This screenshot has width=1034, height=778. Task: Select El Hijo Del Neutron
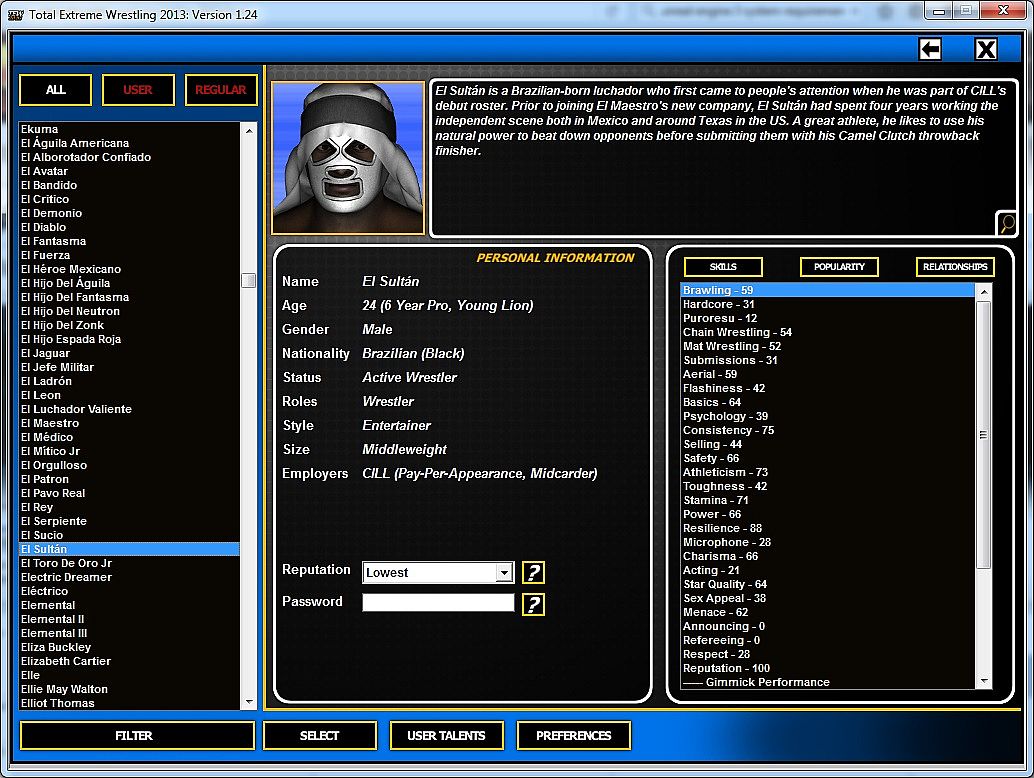(129, 311)
